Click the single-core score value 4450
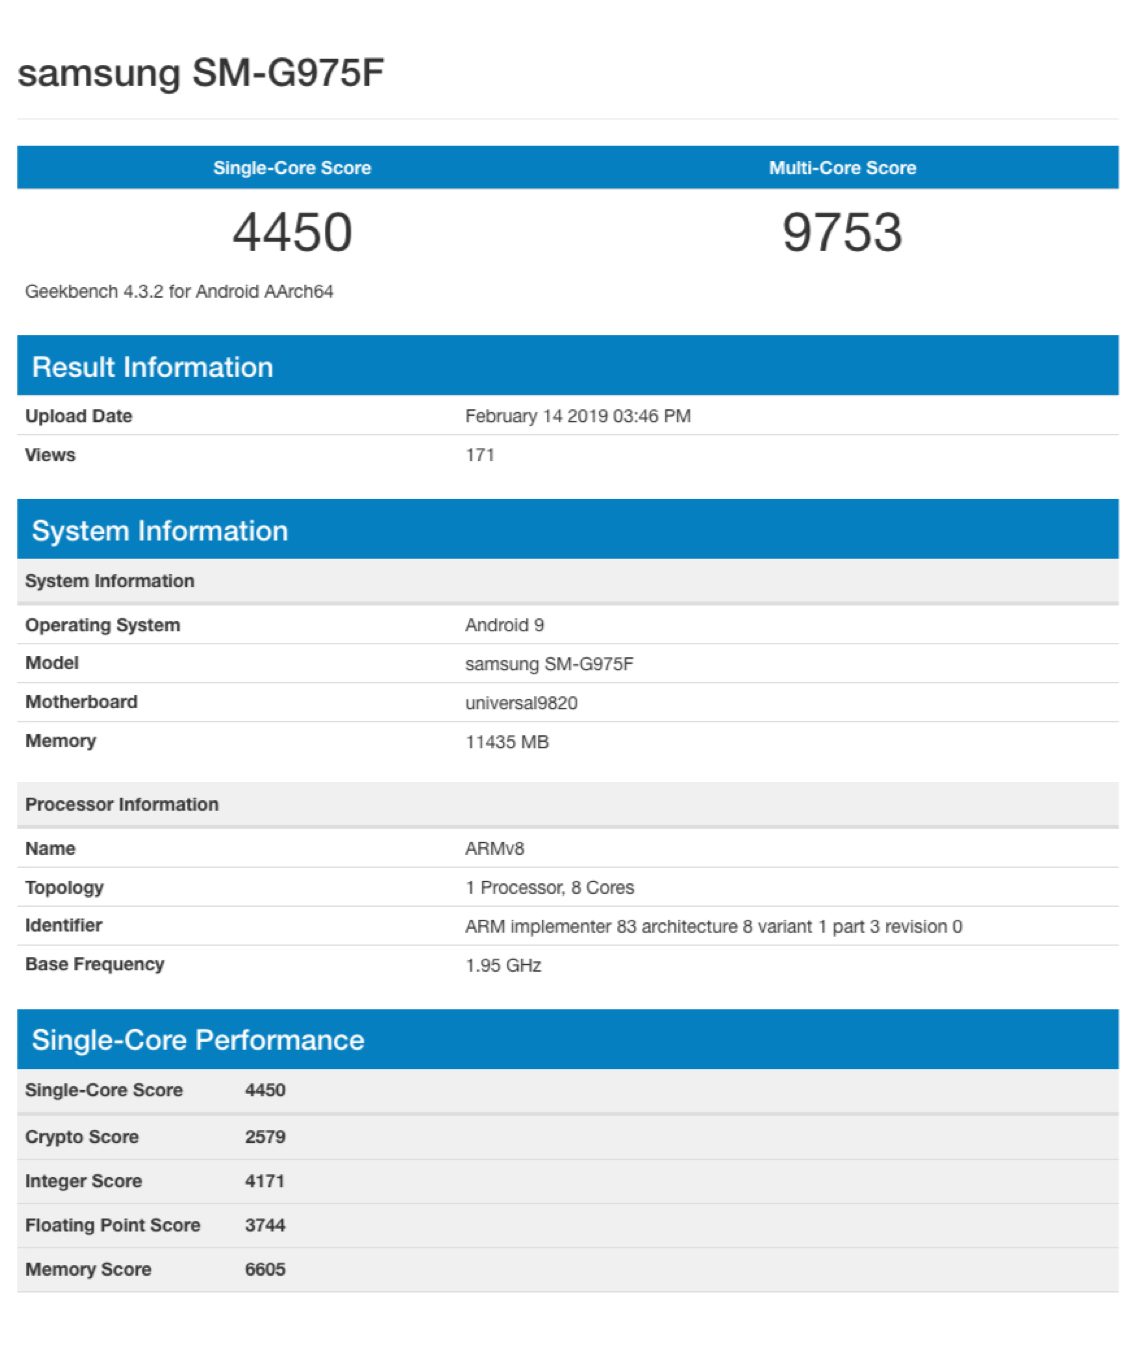 pyautogui.click(x=292, y=232)
